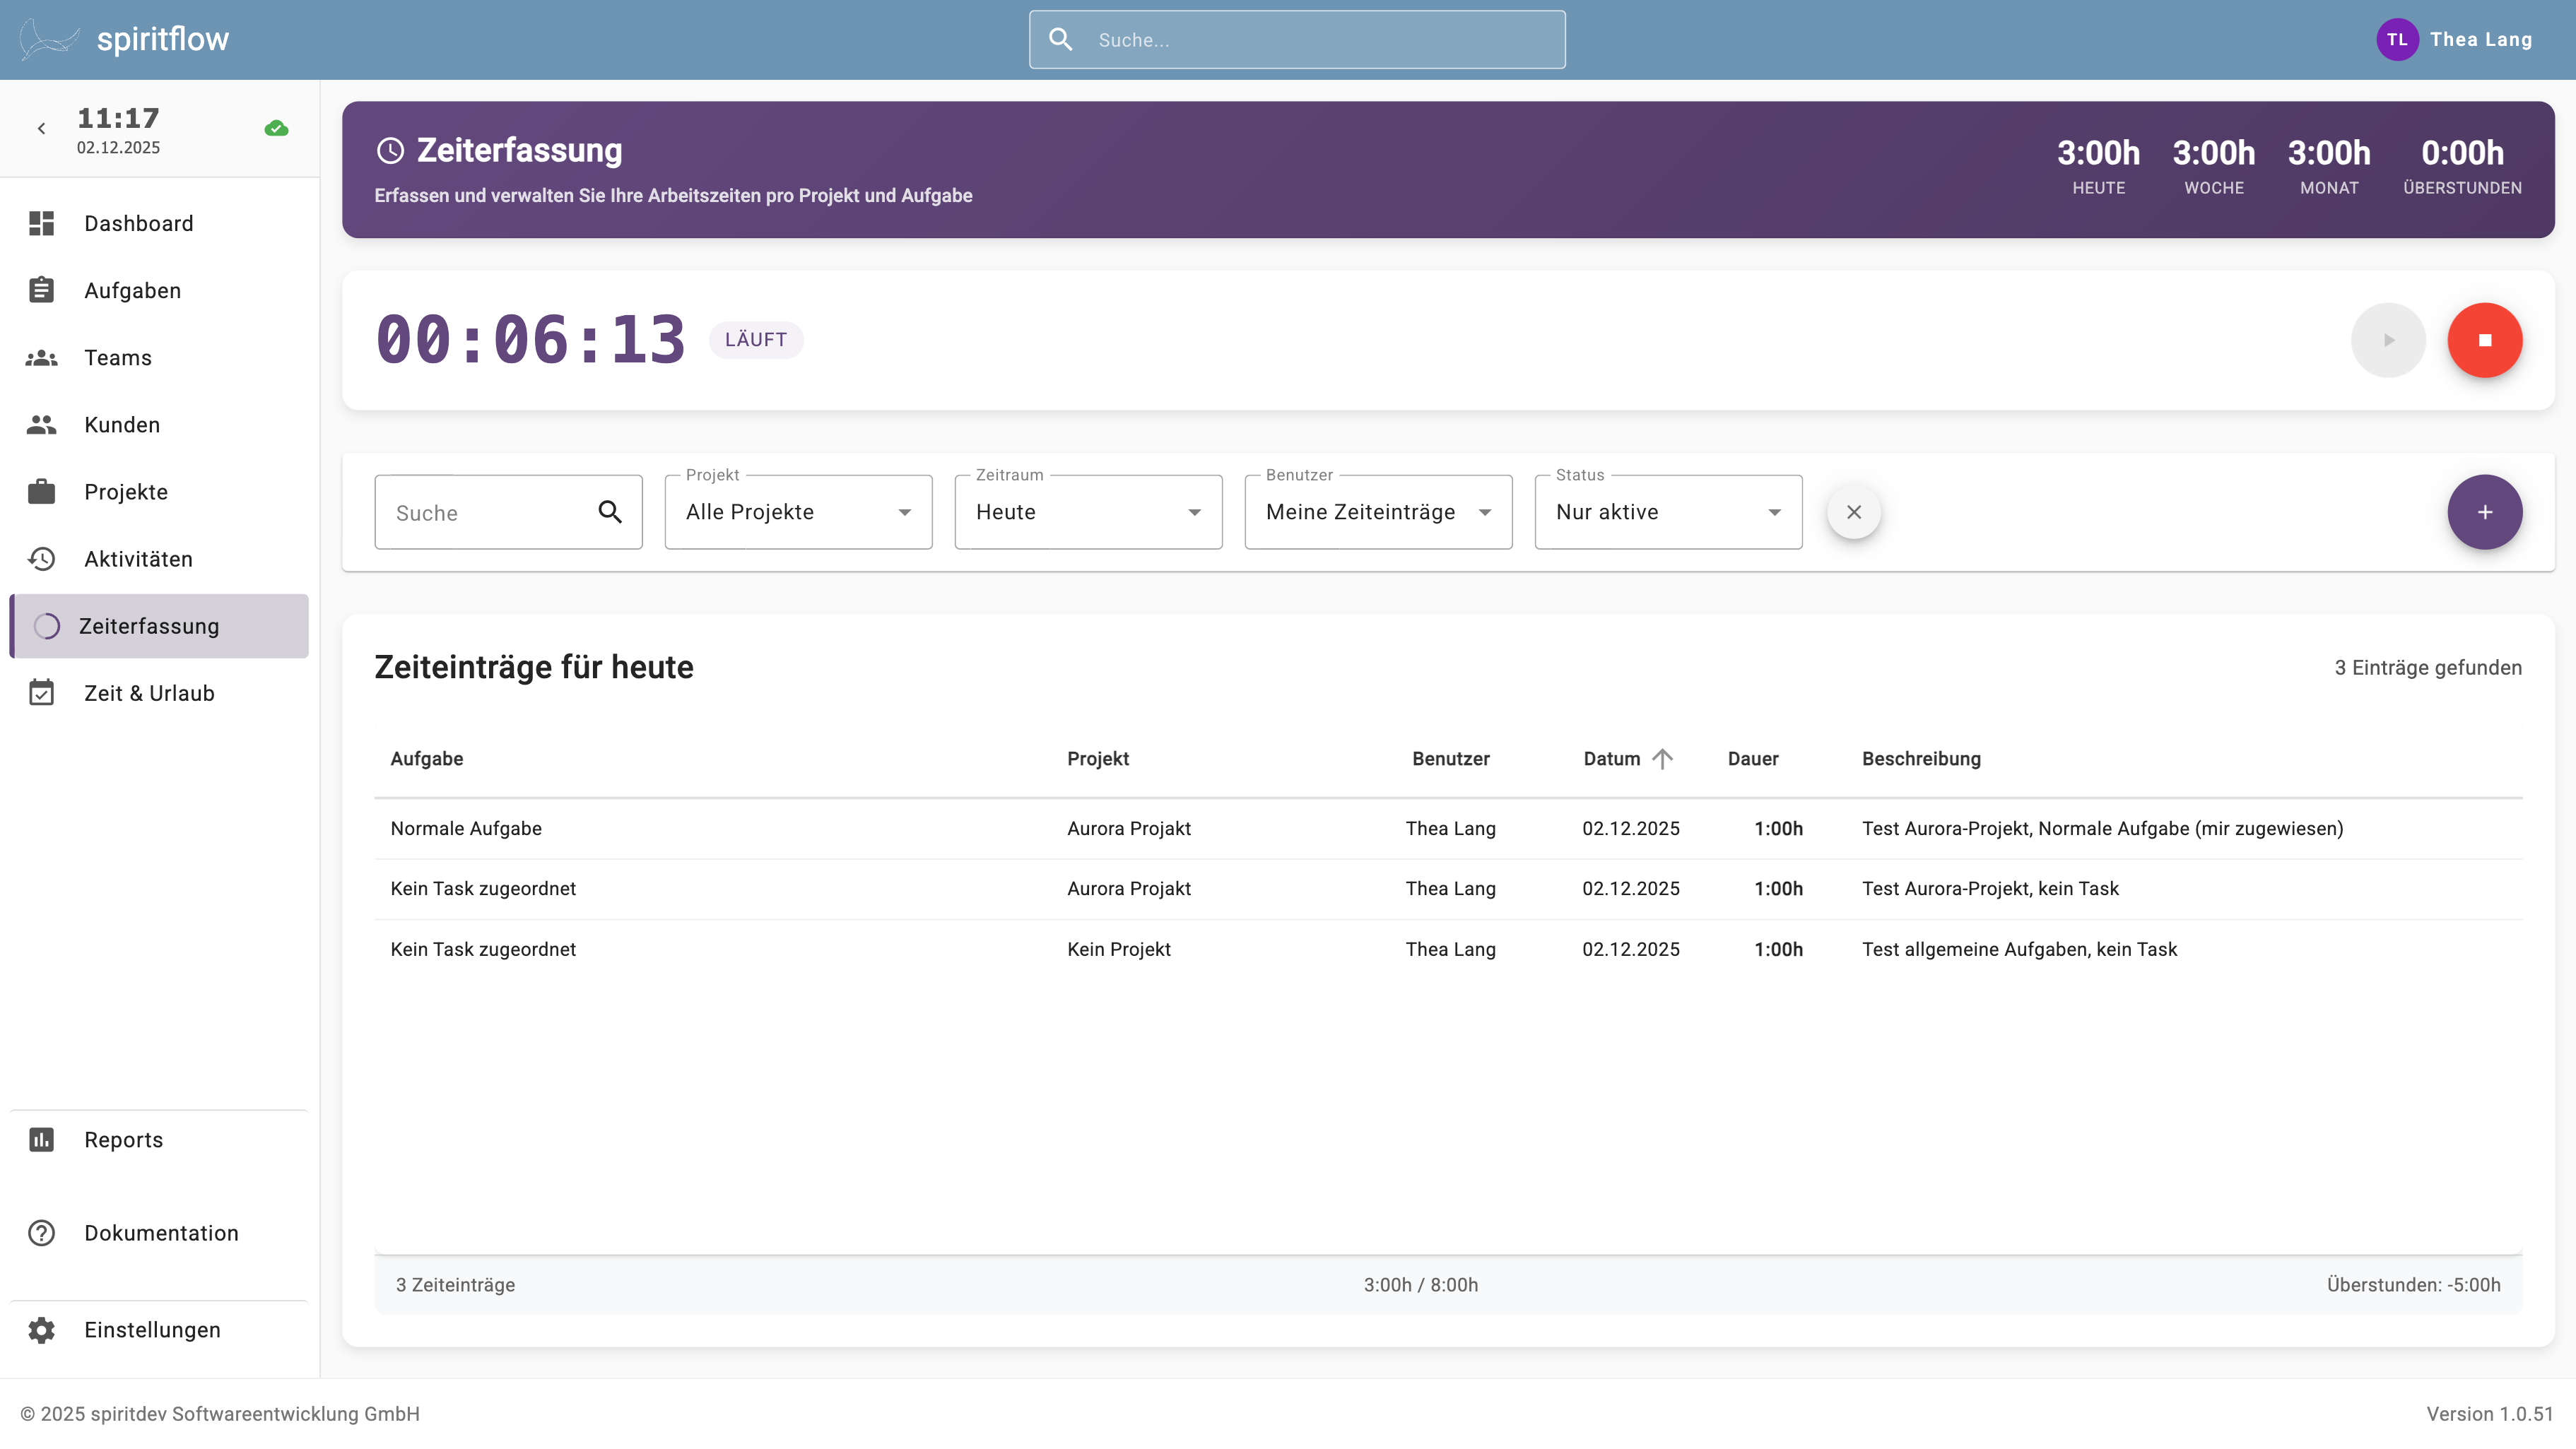The height and width of the screenshot is (1449, 2576).
Task: Collapse the sidebar with the back chevron
Action: 41,128
